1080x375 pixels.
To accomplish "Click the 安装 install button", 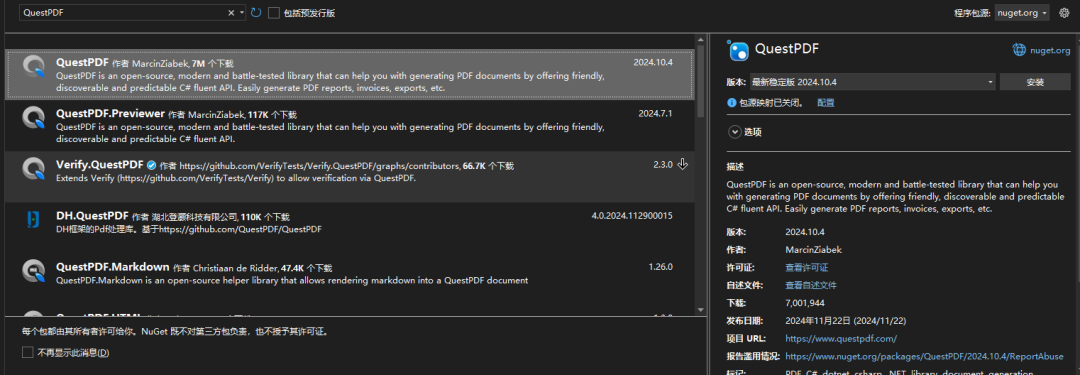I will pos(1035,82).
